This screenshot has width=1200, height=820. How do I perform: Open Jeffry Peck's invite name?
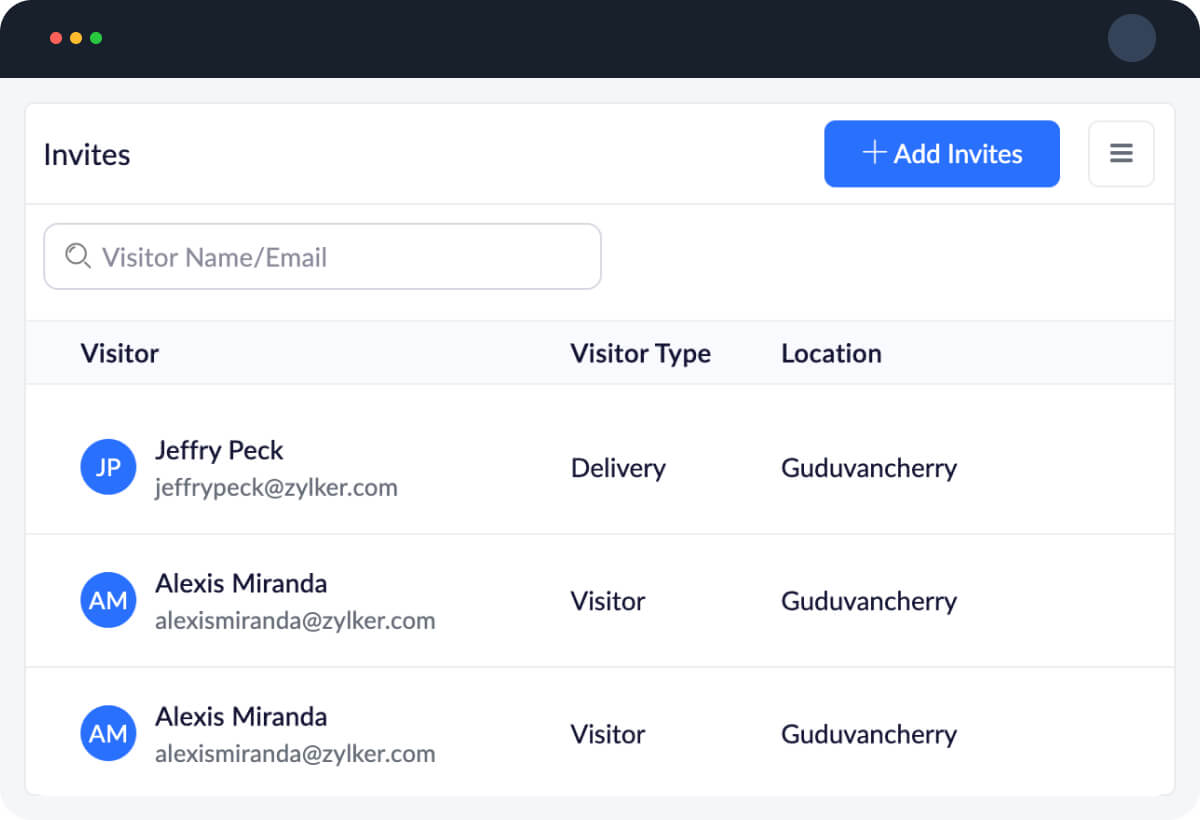[x=219, y=450]
